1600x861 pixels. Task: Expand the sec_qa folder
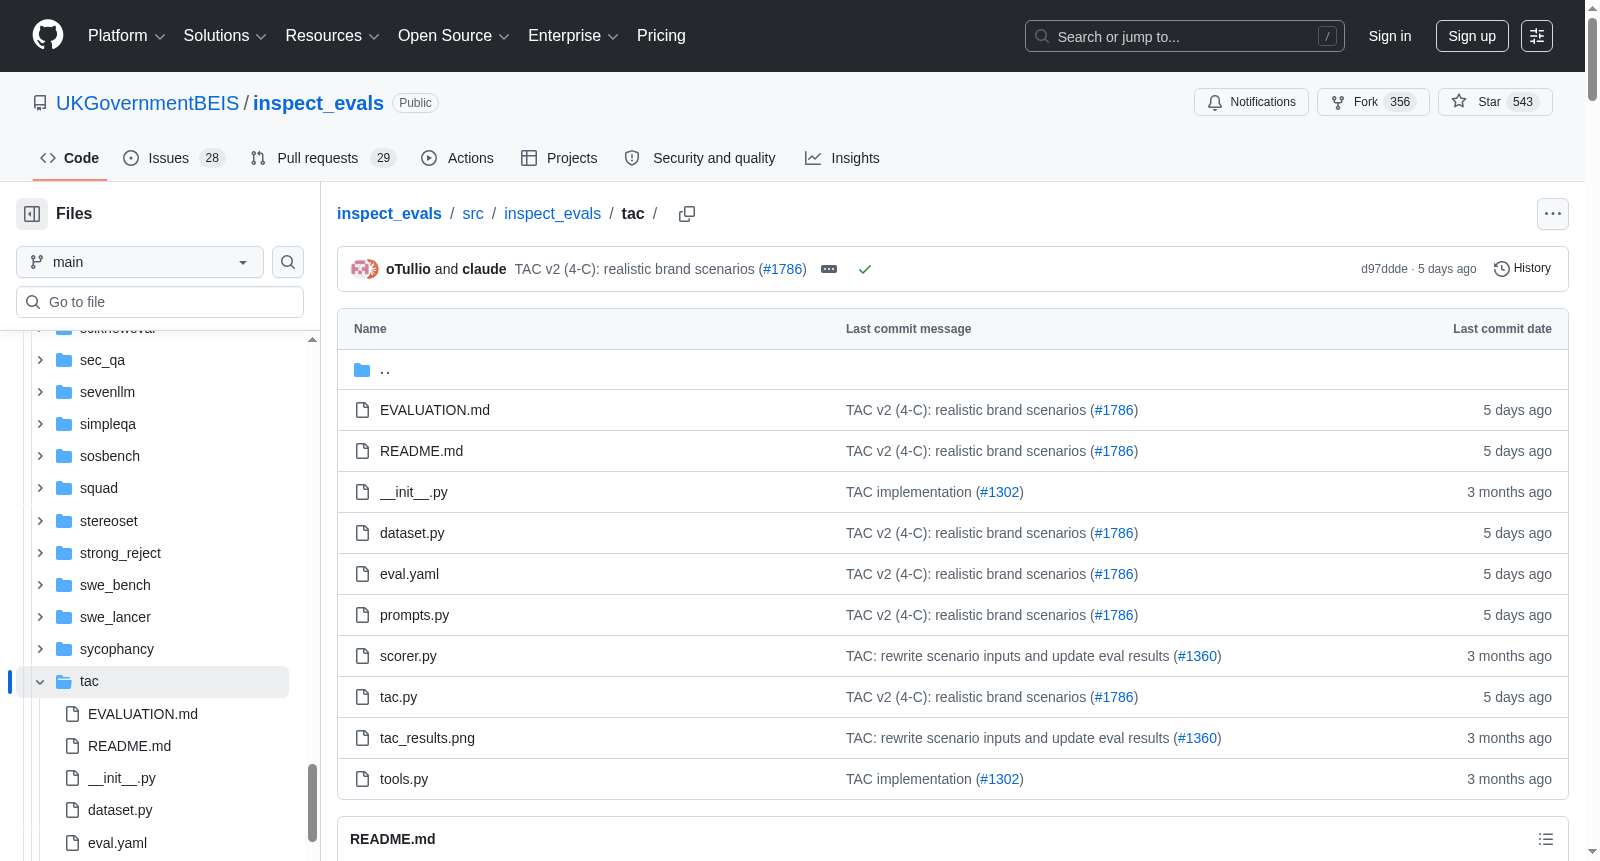[40, 360]
